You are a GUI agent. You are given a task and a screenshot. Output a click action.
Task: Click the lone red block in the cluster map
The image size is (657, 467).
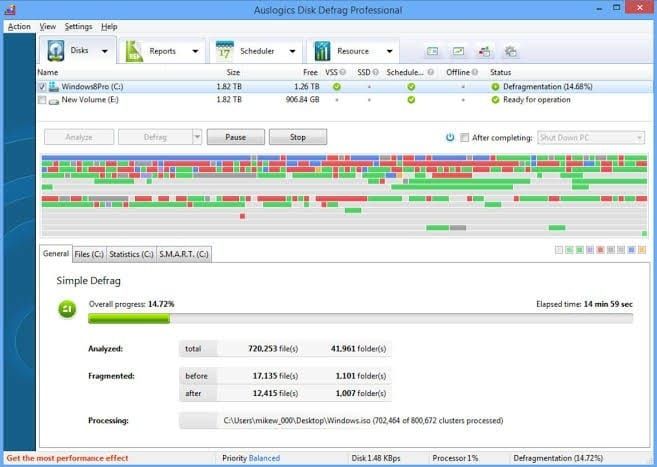[x=242, y=216]
